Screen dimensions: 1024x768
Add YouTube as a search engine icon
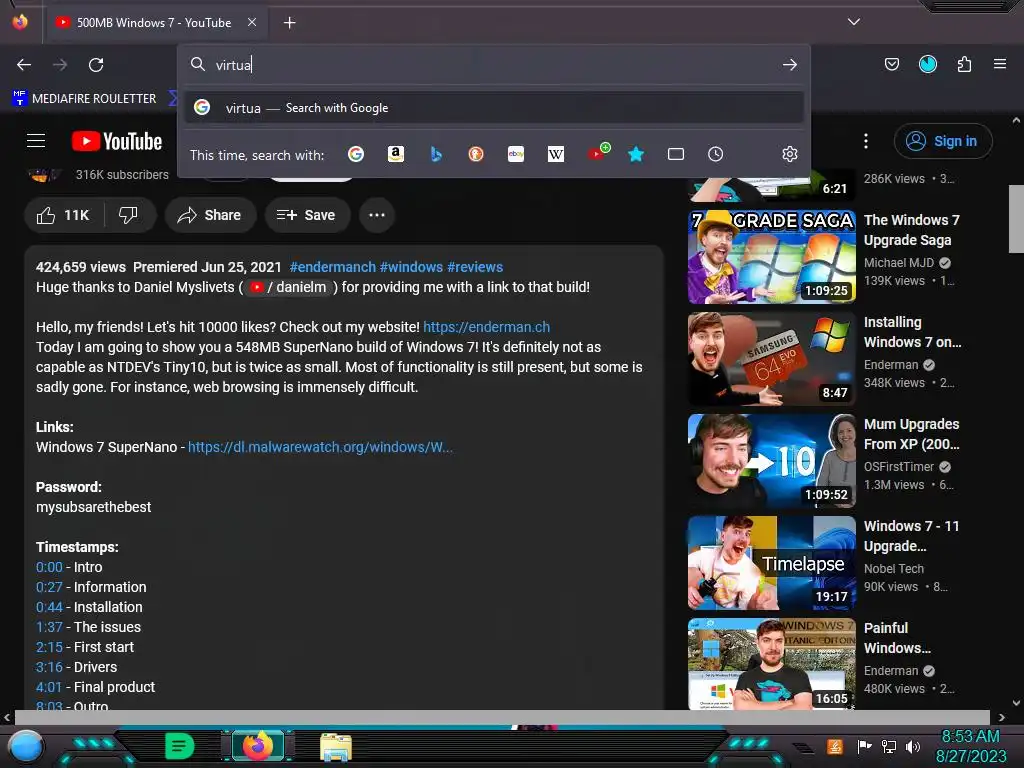pyautogui.click(x=598, y=152)
